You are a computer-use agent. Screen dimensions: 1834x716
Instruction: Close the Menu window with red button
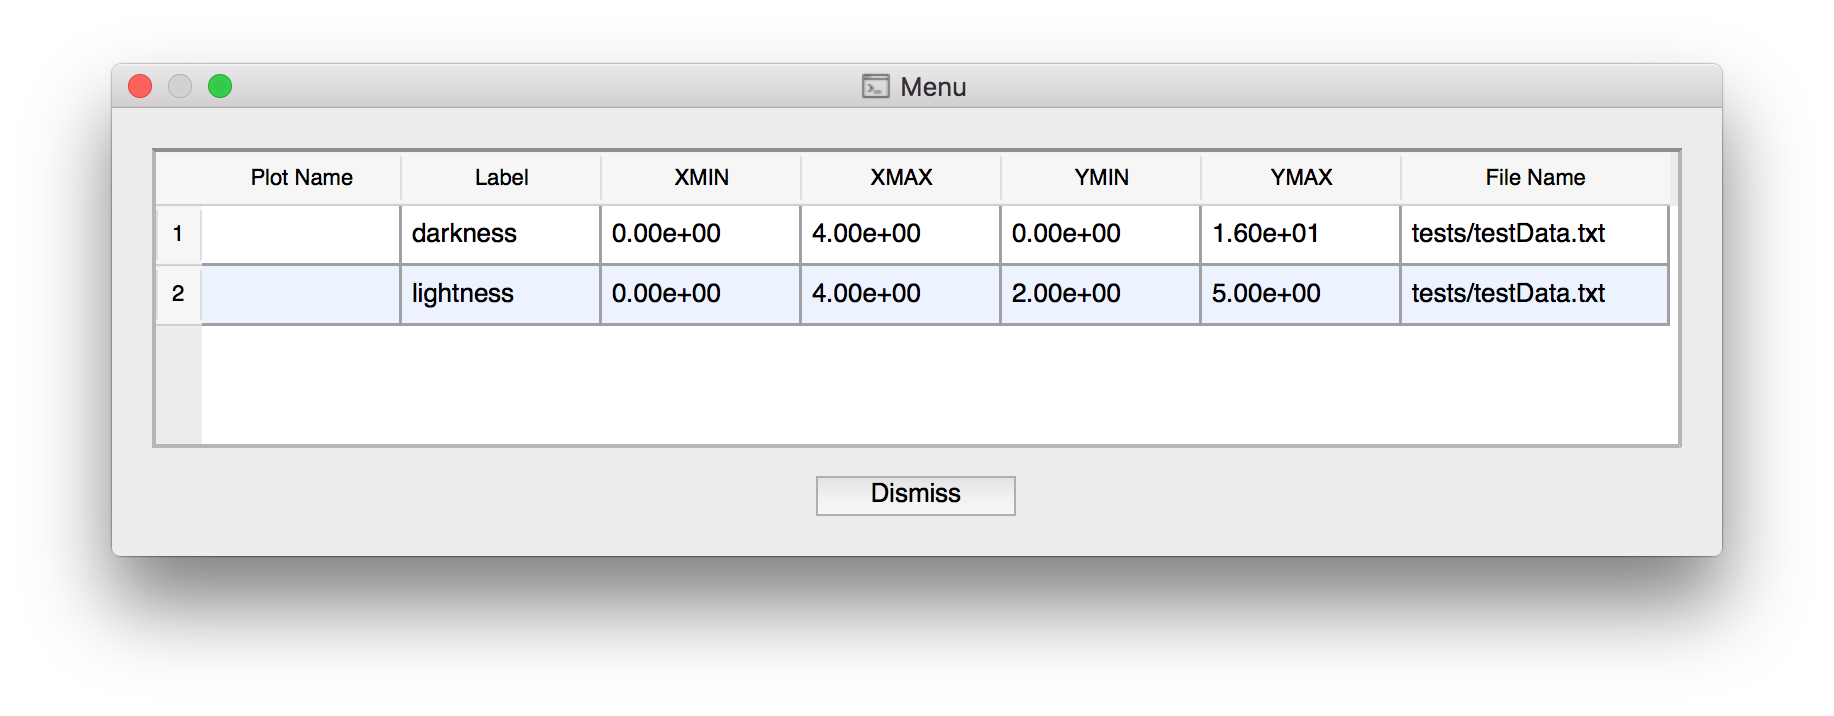tap(140, 86)
